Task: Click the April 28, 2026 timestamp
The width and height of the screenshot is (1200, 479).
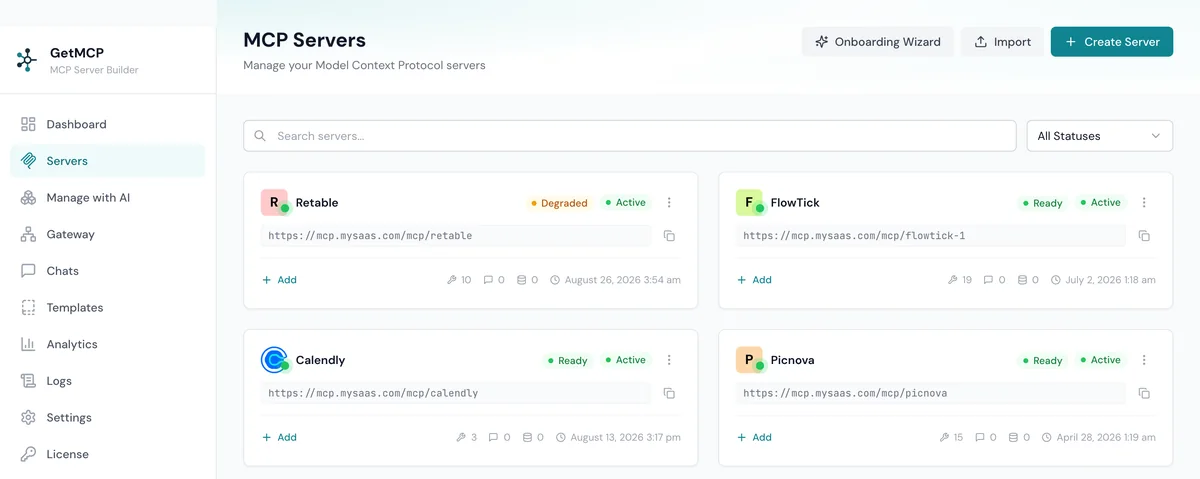Action: [x=1106, y=437]
